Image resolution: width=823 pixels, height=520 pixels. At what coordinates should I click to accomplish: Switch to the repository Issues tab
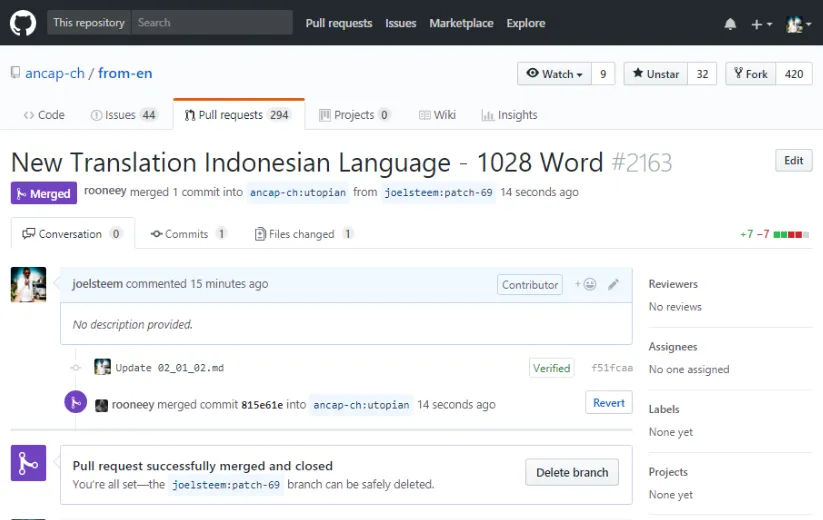124,115
